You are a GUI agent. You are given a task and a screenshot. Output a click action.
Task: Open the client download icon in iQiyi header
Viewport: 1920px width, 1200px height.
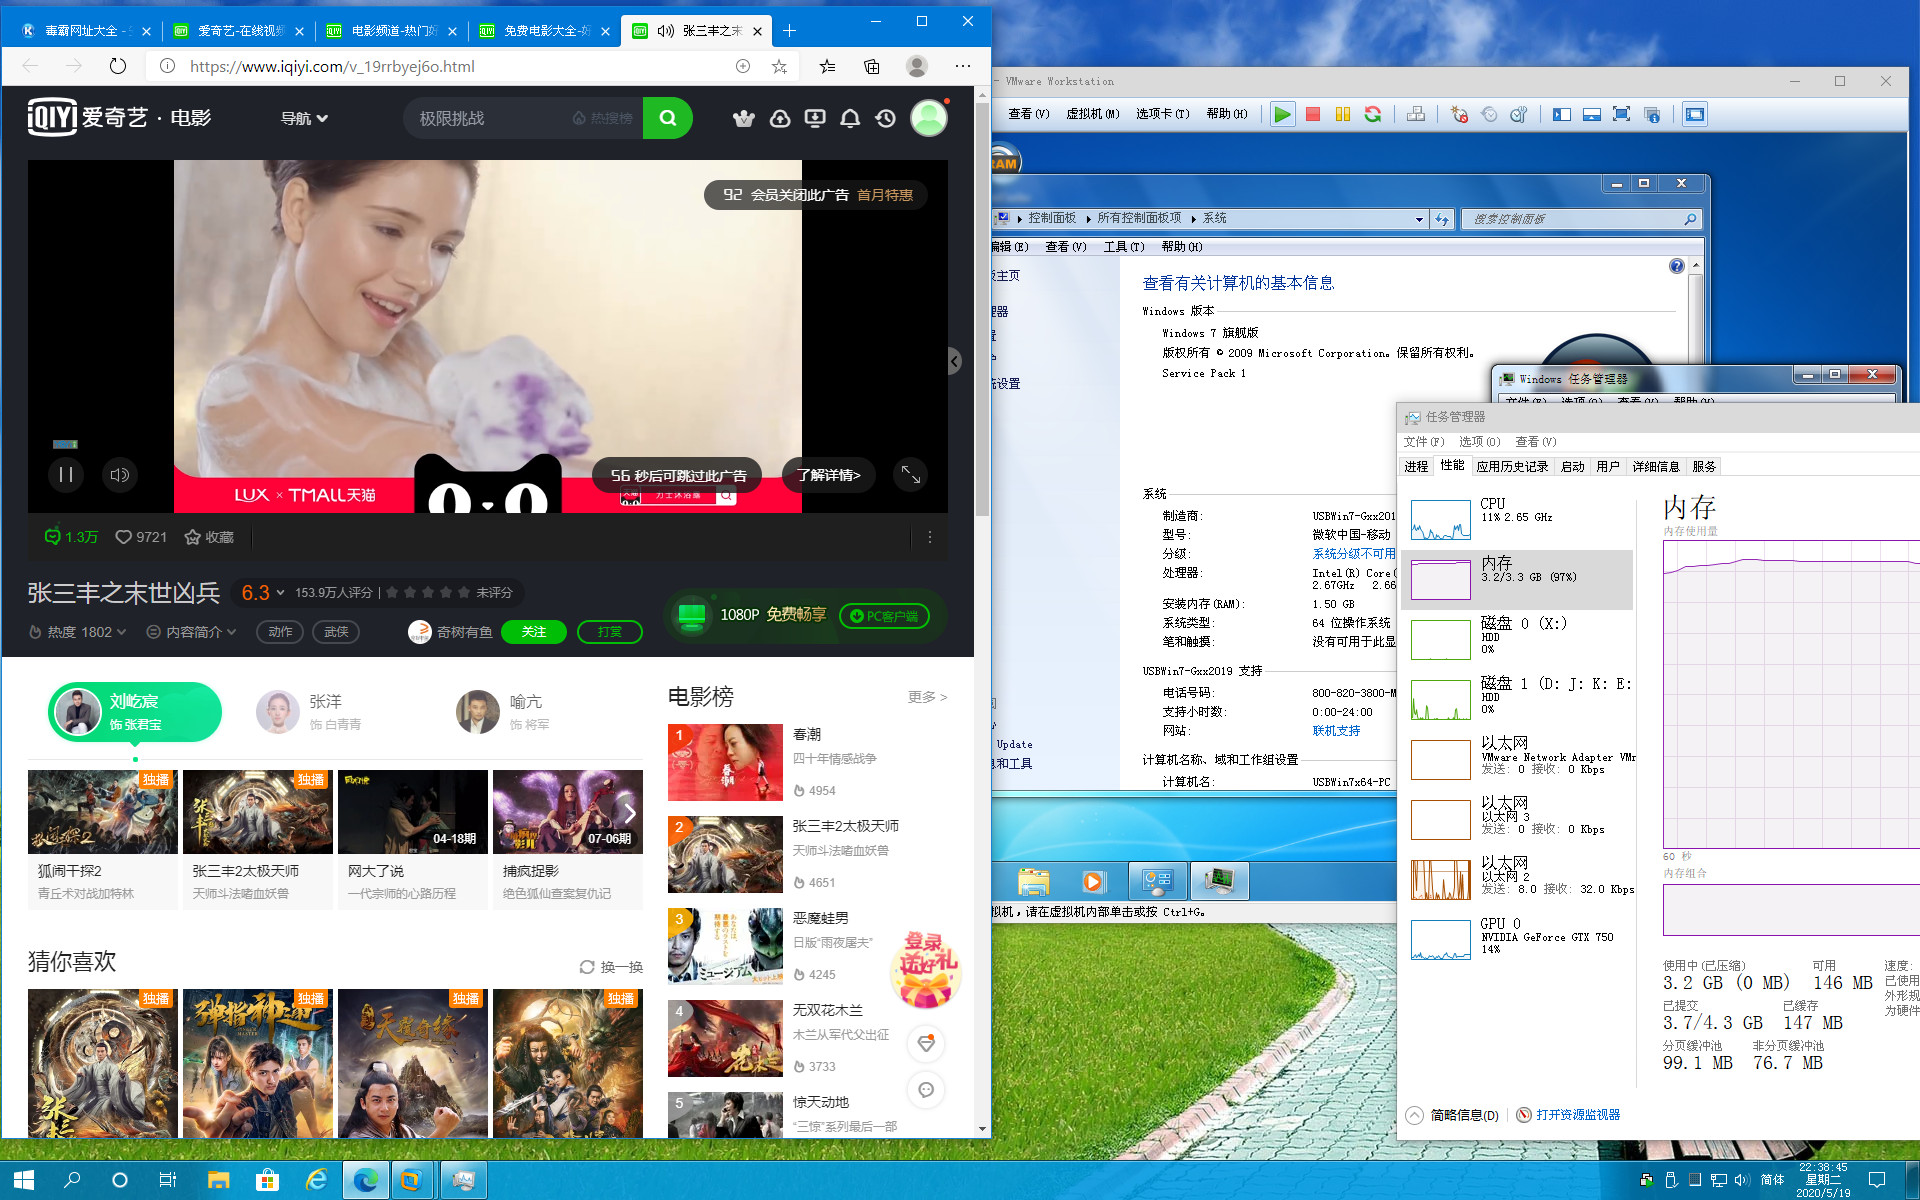(815, 119)
